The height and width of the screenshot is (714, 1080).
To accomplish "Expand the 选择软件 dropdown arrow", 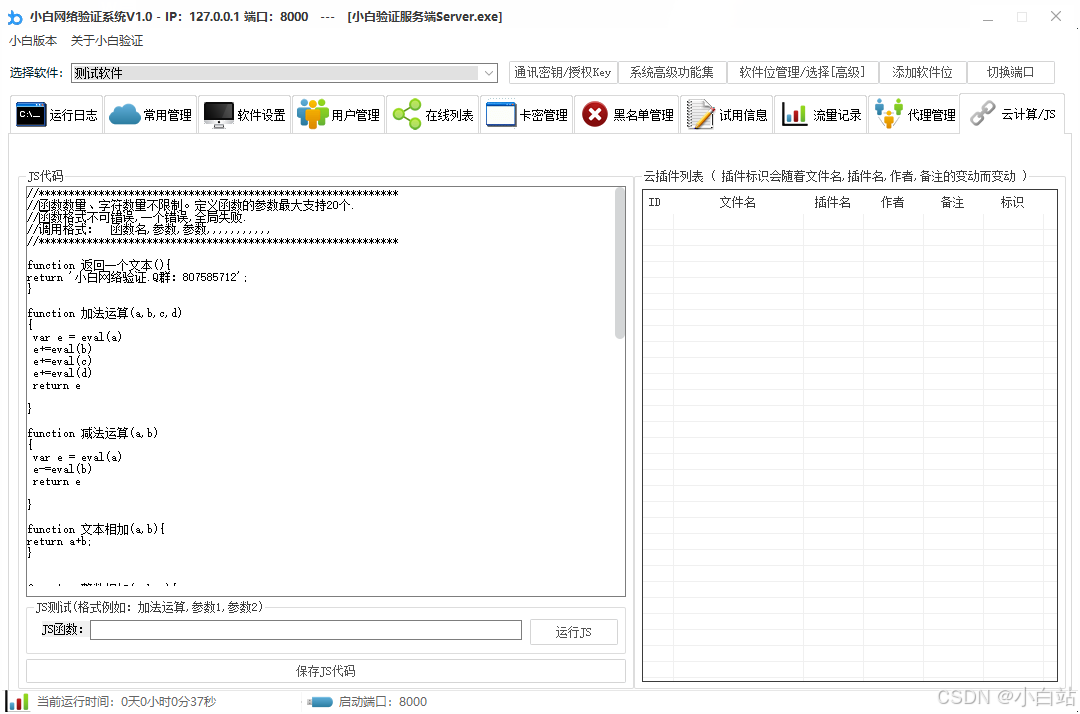I will pyautogui.click(x=488, y=73).
